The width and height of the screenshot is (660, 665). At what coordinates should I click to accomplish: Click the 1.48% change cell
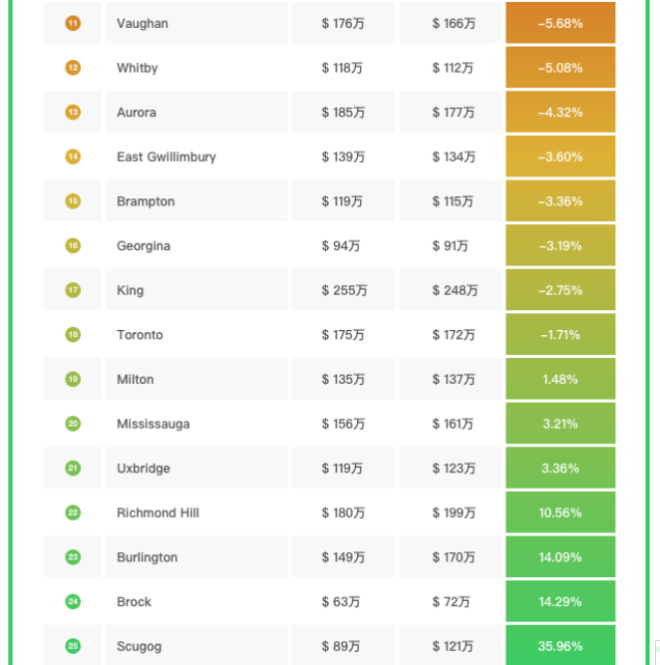[560, 379]
